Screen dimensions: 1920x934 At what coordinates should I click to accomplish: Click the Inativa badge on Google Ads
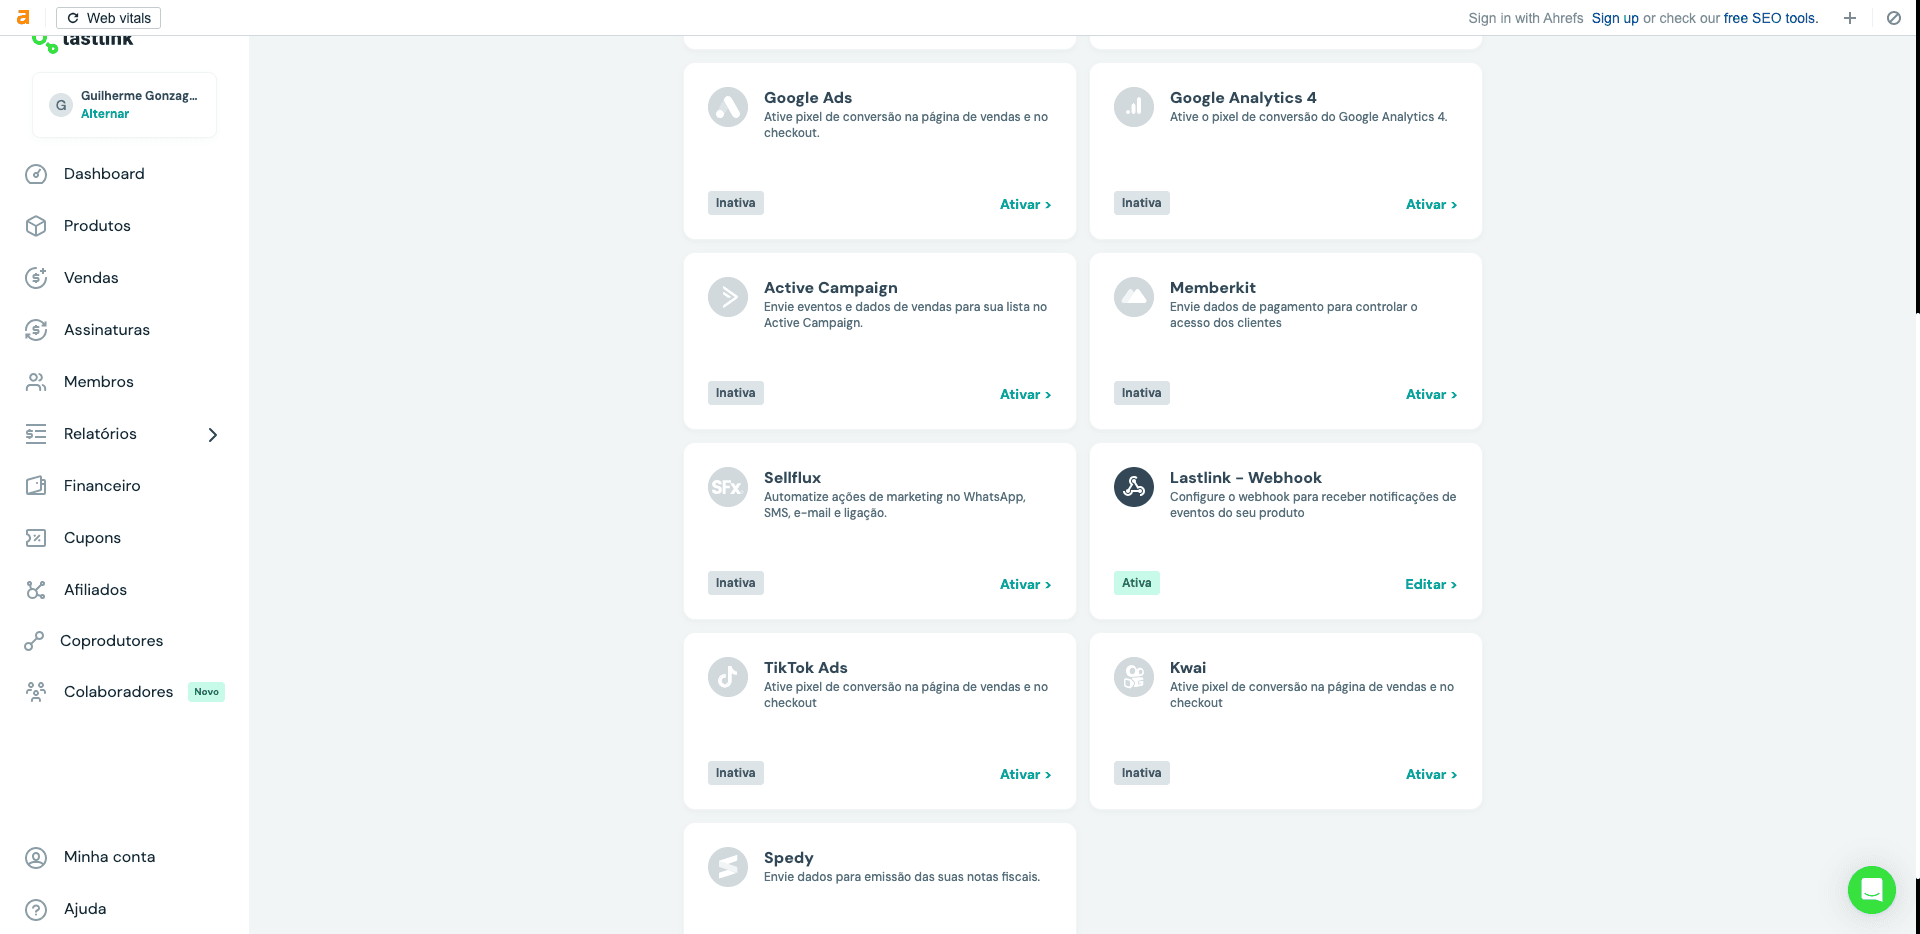click(x=736, y=203)
